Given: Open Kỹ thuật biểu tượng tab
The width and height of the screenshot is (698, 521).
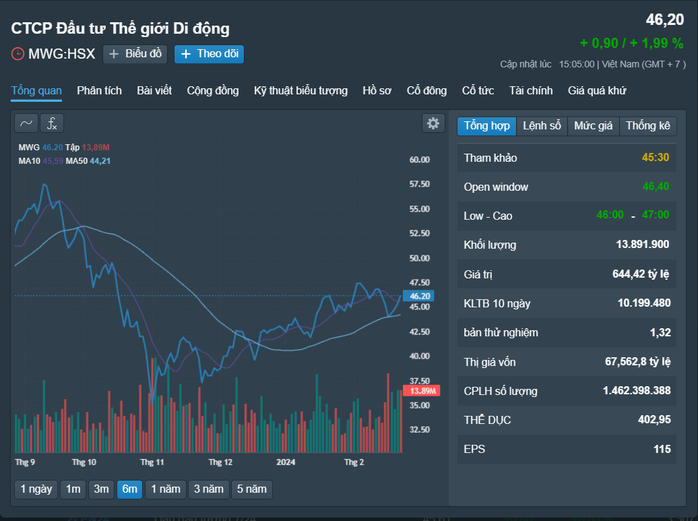Looking at the screenshot, I should click(300, 91).
